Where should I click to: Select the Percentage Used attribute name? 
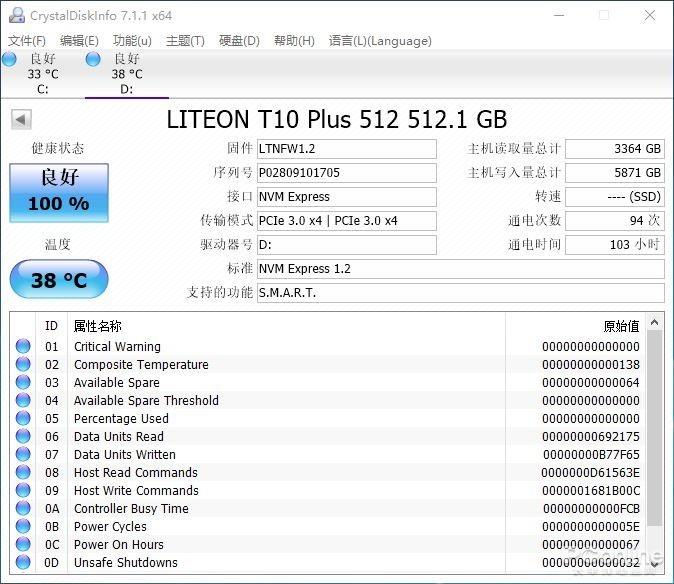[121, 419]
